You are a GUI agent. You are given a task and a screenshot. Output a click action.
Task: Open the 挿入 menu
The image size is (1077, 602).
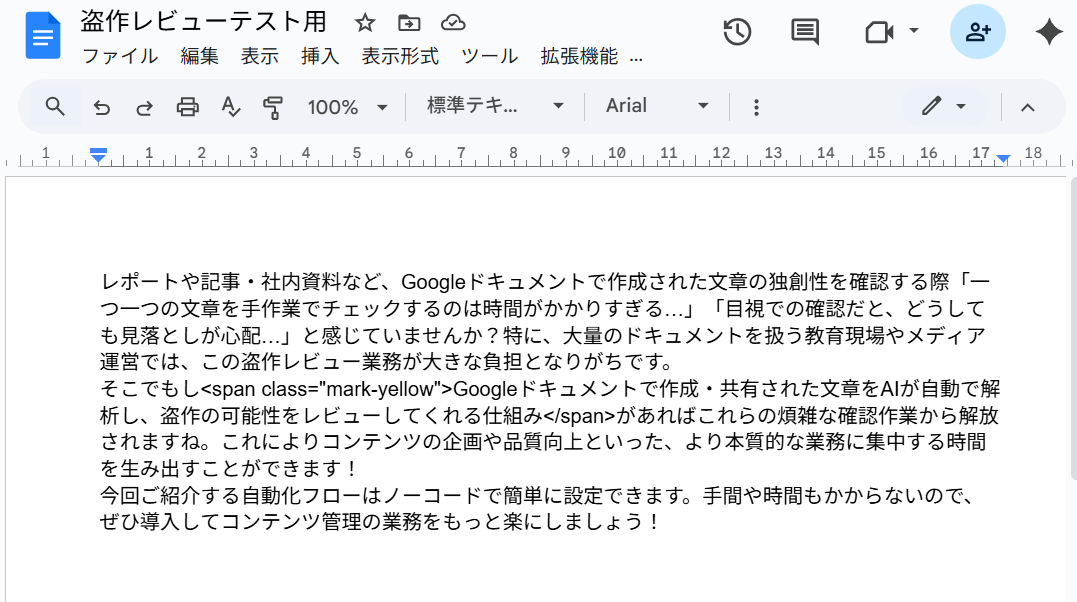tap(320, 56)
